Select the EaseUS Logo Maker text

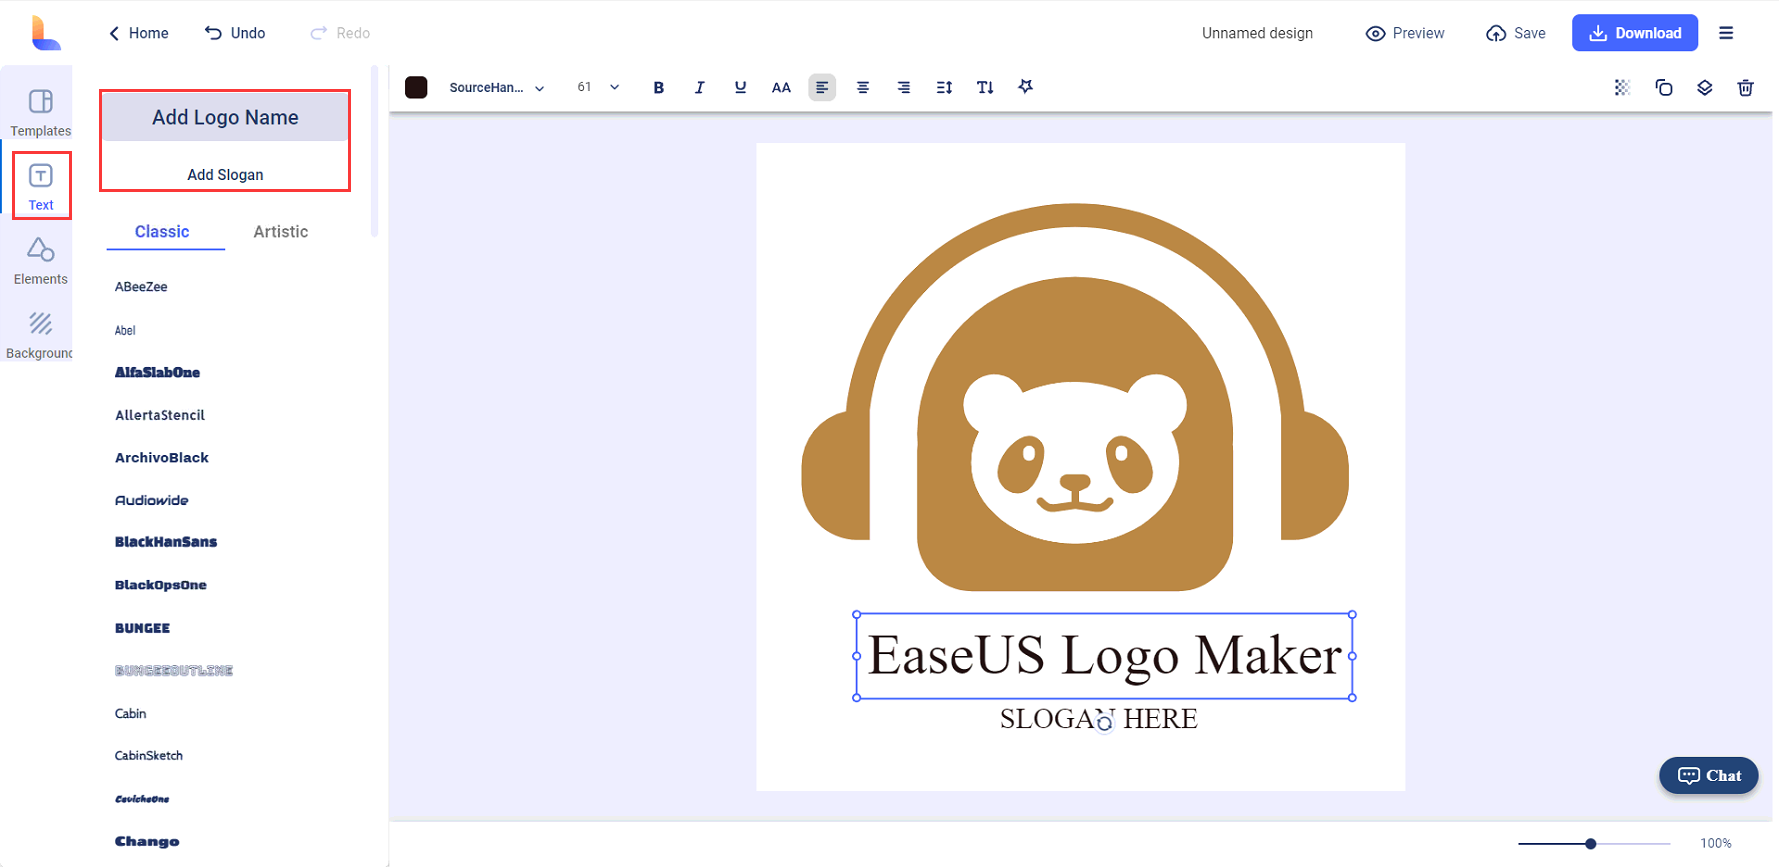point(1104,656)
